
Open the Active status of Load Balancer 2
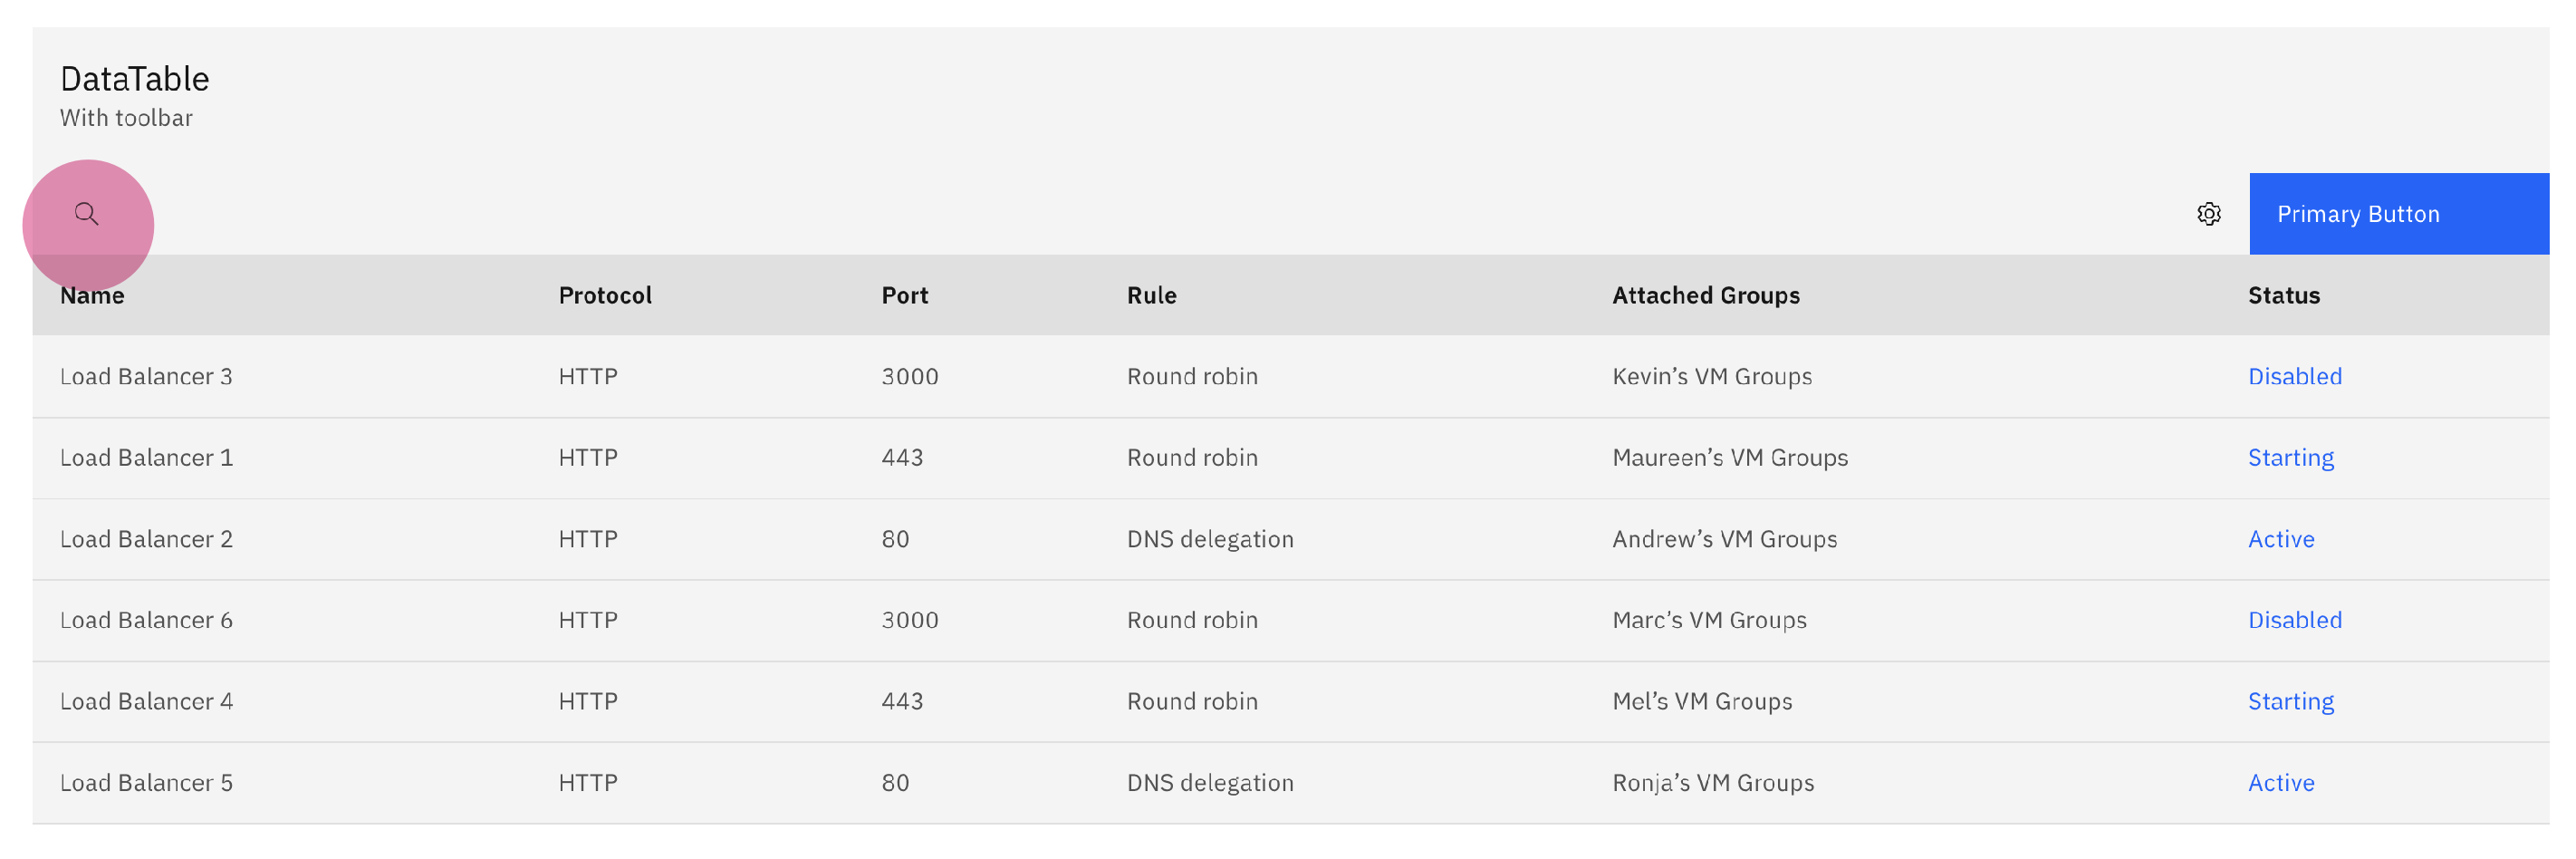tap(2281, 538)
